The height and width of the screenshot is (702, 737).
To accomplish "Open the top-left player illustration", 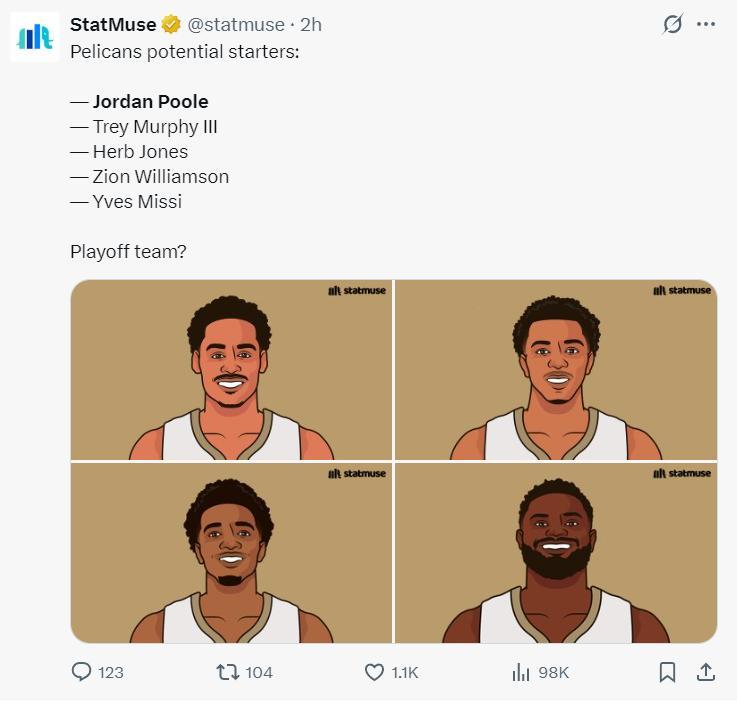I will coord(231,370).
